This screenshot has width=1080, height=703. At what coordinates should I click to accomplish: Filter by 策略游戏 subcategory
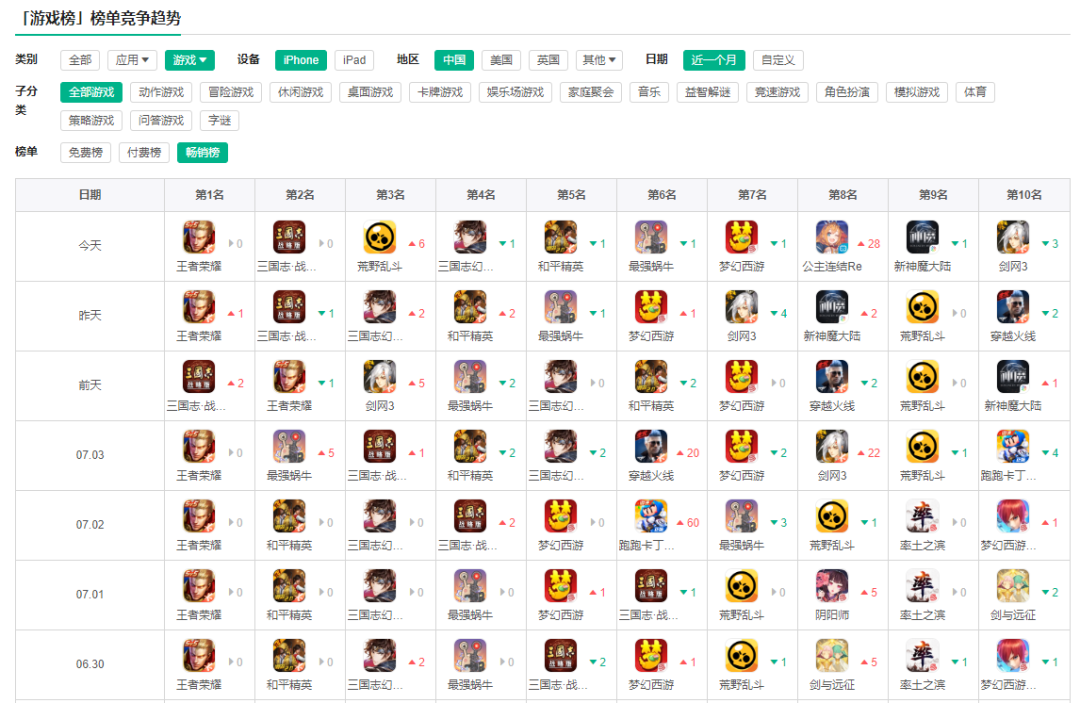click(x=92, y=120)
